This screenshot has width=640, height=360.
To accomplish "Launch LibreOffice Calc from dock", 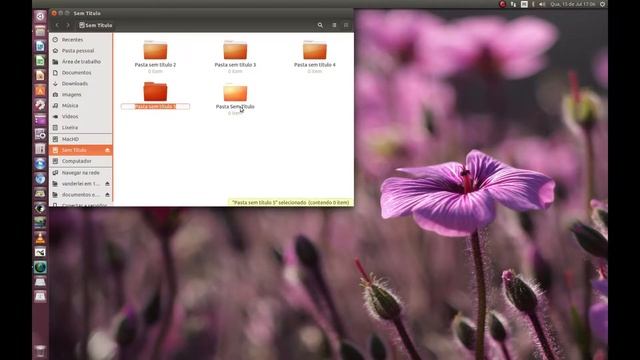I will tap(40, 61).
